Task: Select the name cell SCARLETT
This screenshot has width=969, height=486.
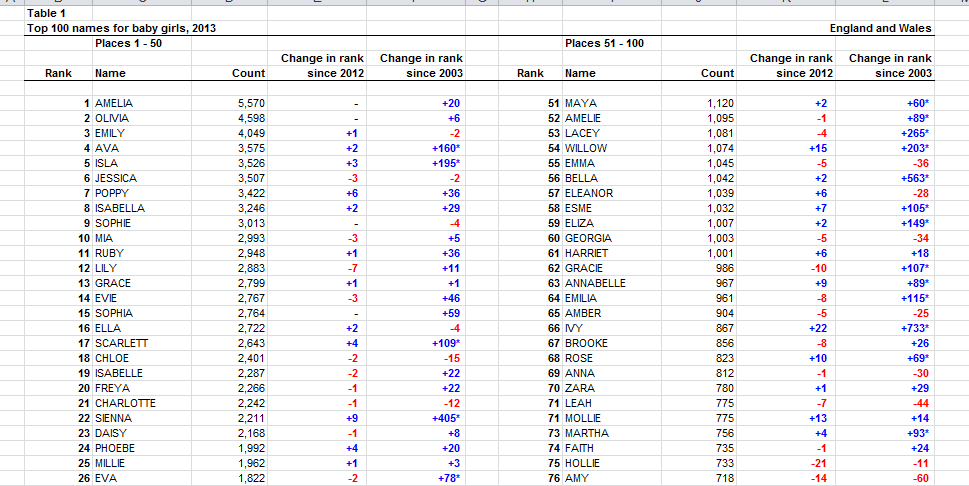Action: click(x=121, y=344)
